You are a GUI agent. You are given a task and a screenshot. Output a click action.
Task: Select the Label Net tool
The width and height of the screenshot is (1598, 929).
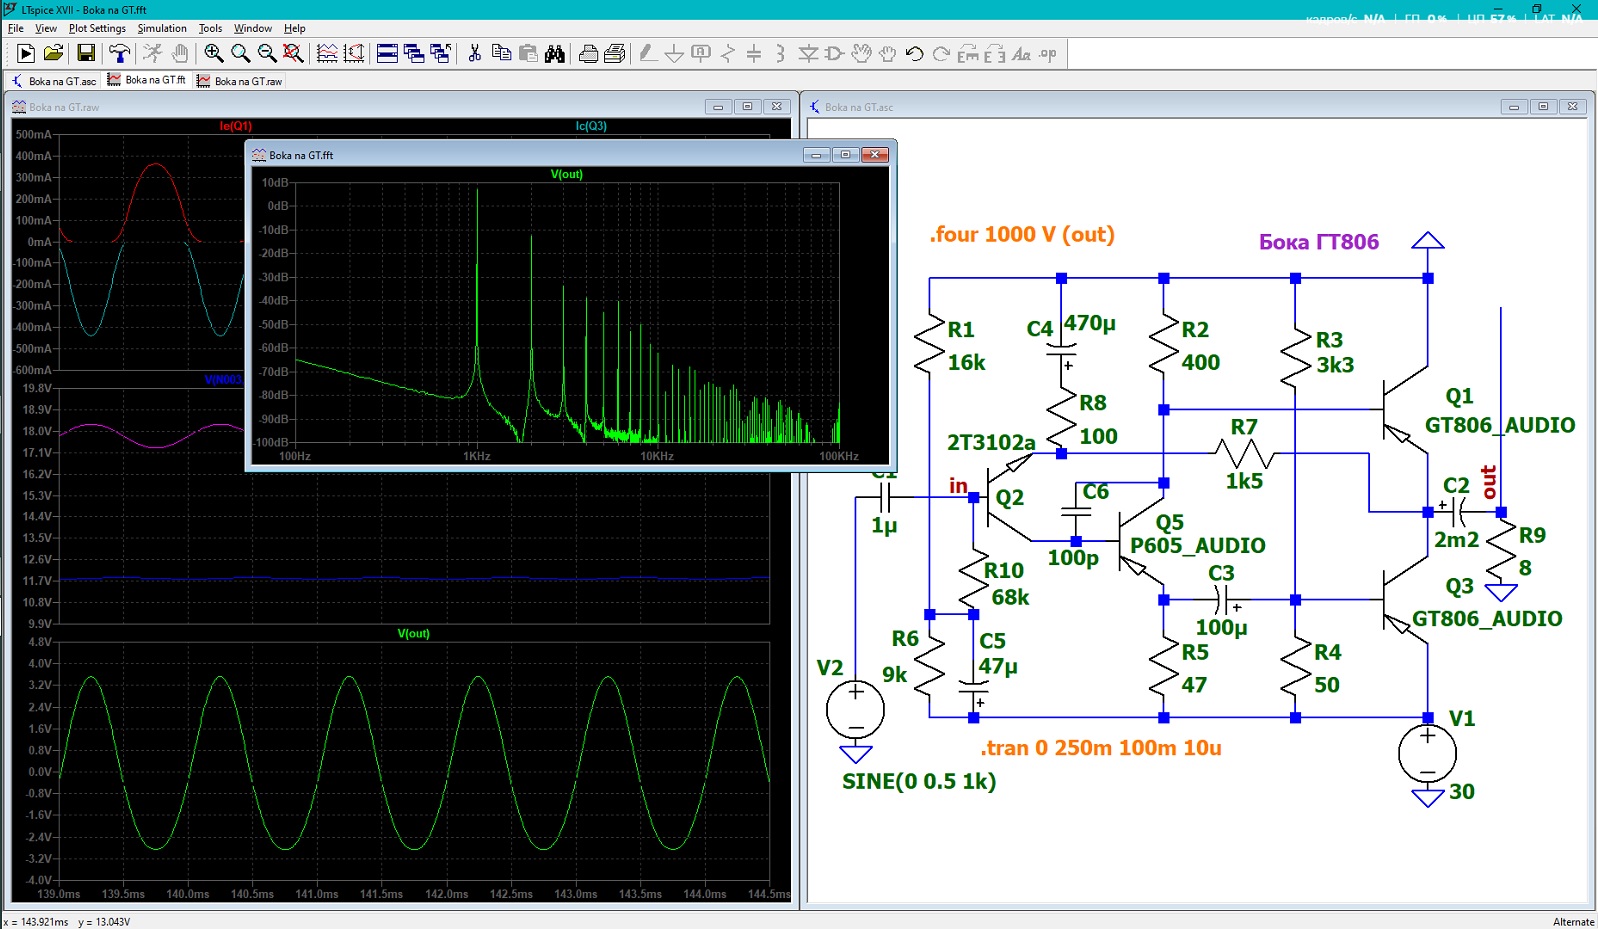pos(702,54)
